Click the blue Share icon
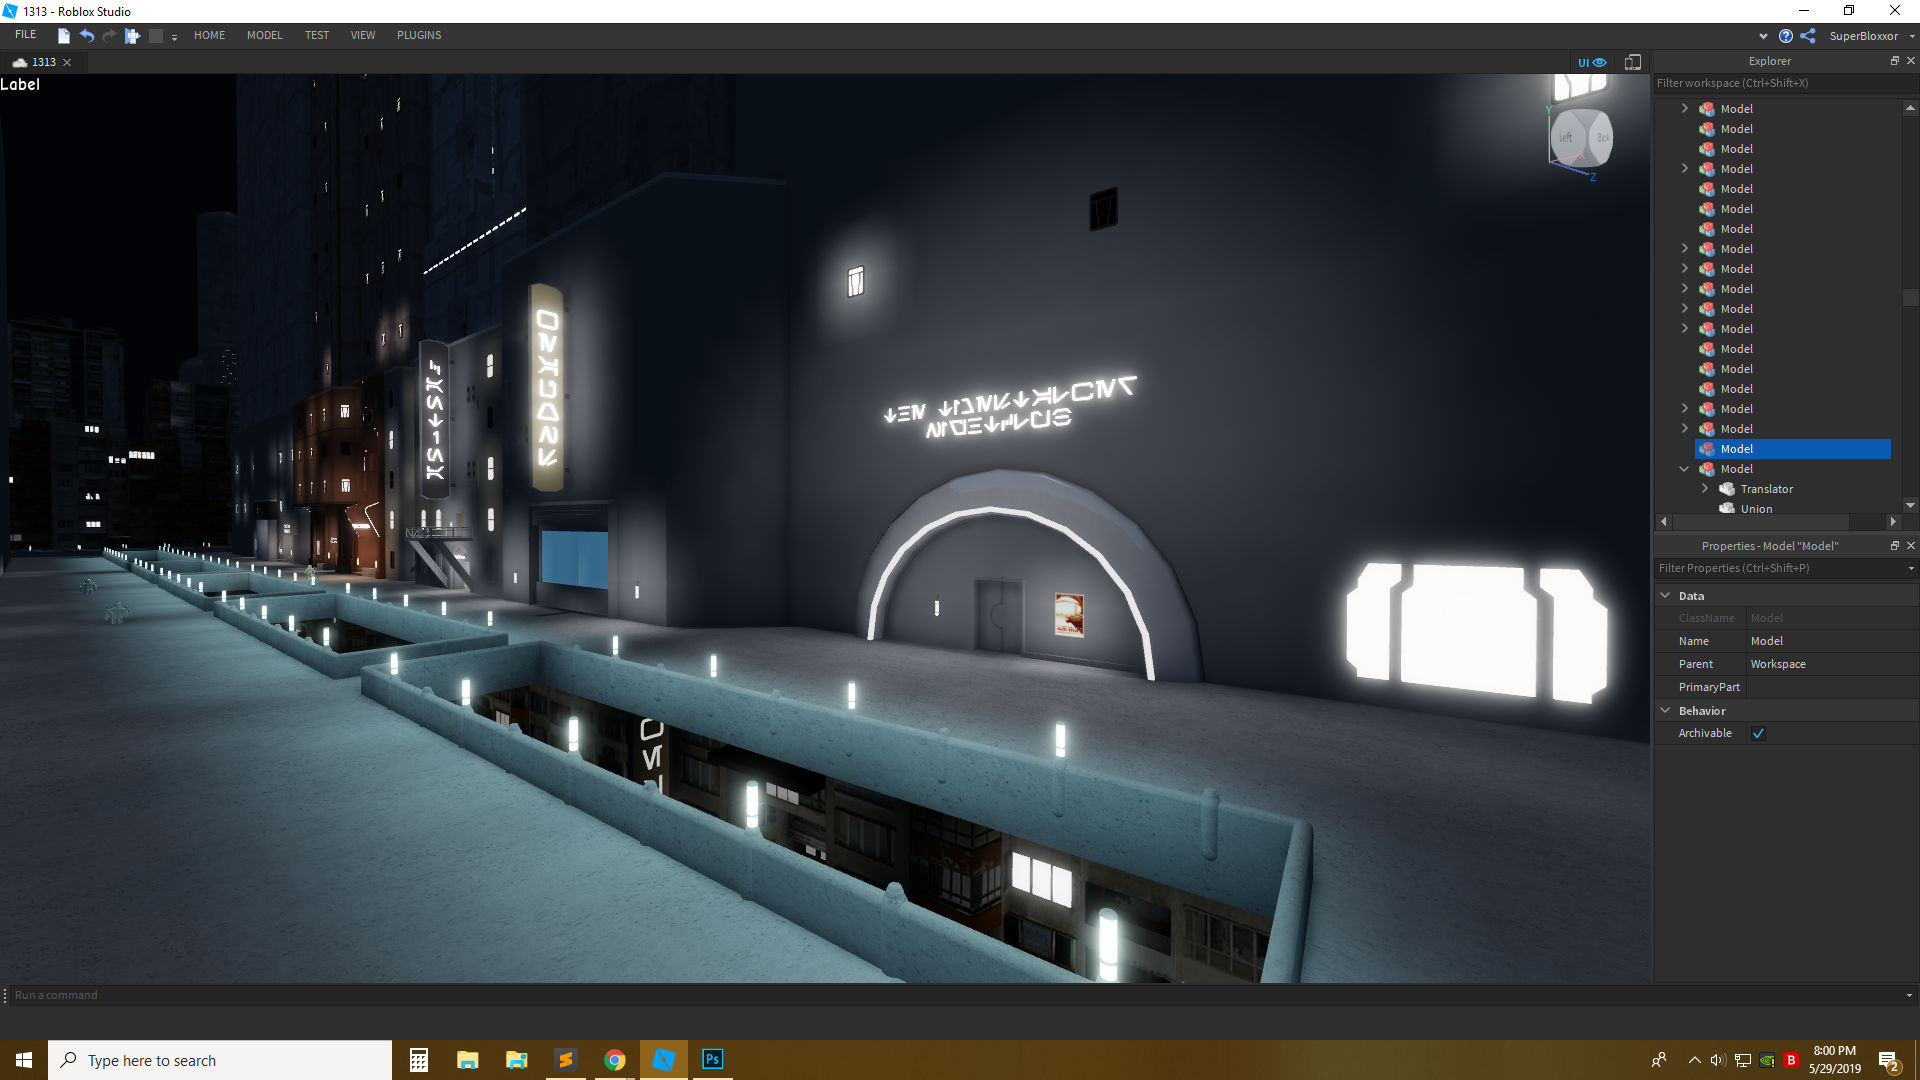1920x1080 pixels. coord(1808,36)
